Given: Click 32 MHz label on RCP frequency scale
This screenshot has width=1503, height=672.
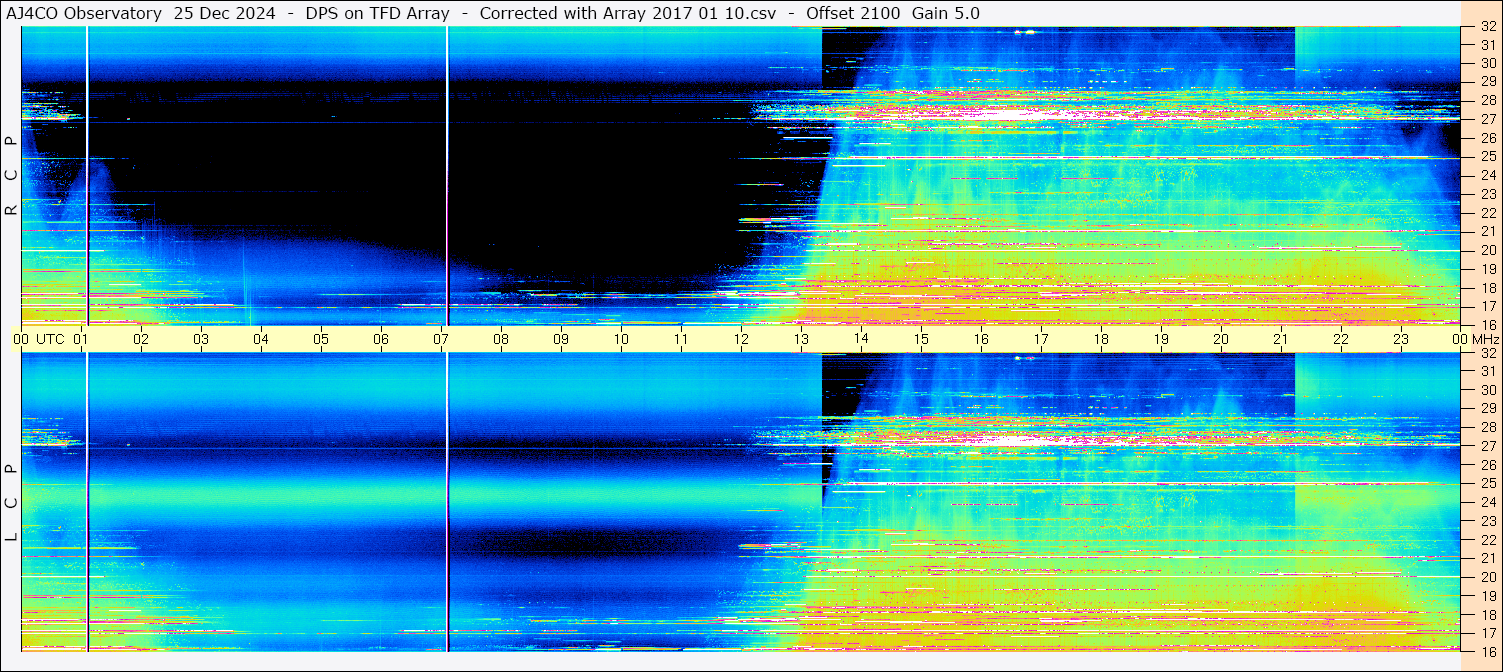Looking at the screenshot, I should click(x=1487, y=28).
